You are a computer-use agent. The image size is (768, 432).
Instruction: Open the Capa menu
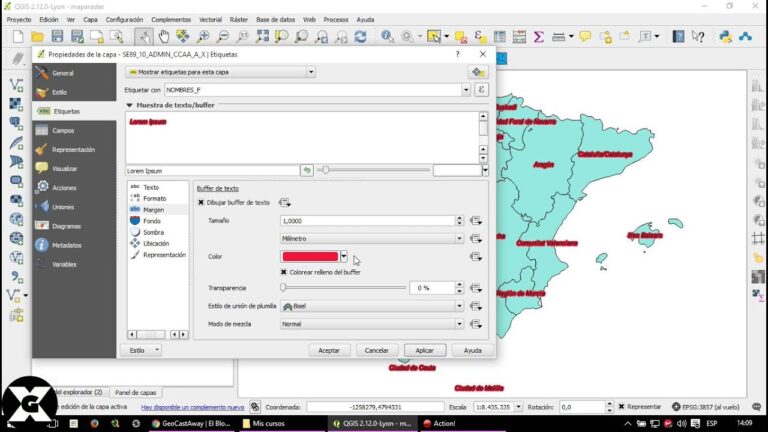(x=90, y=20)
